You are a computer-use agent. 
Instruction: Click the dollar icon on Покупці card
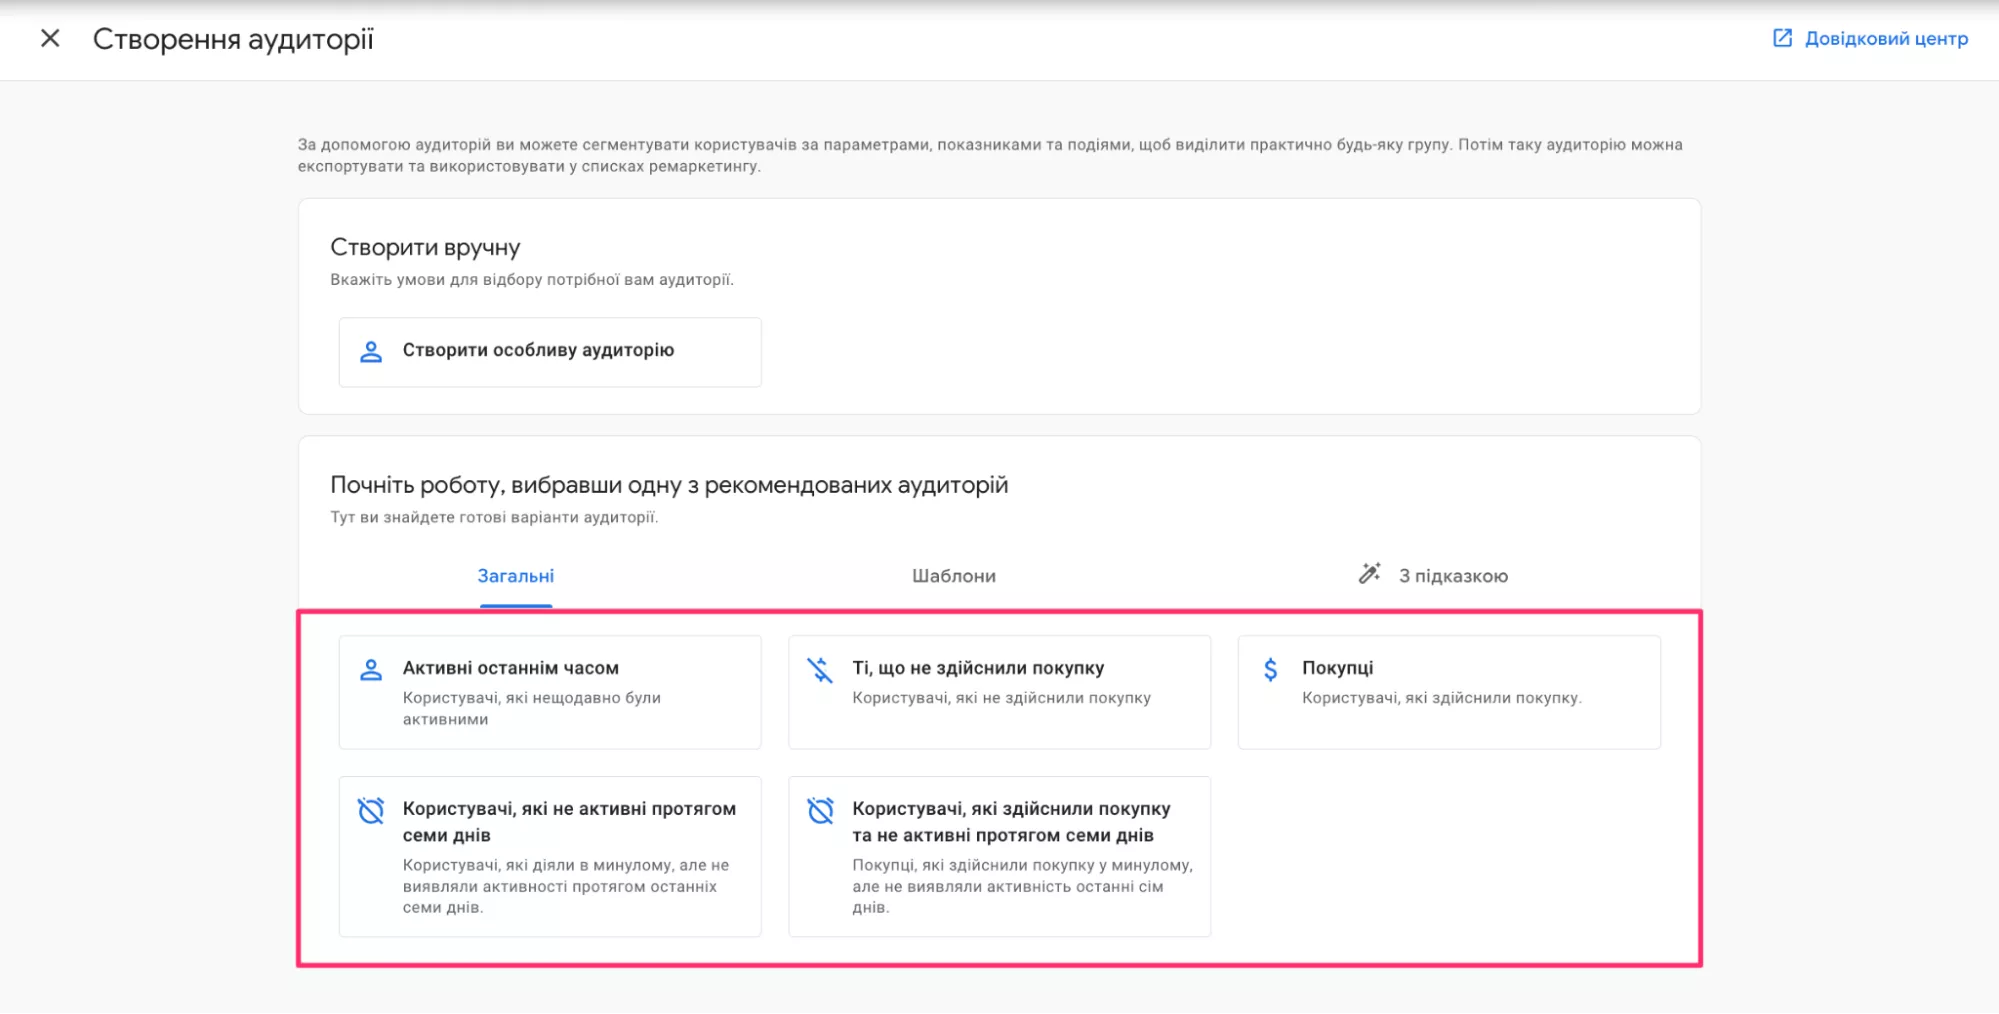(1270, 669)
